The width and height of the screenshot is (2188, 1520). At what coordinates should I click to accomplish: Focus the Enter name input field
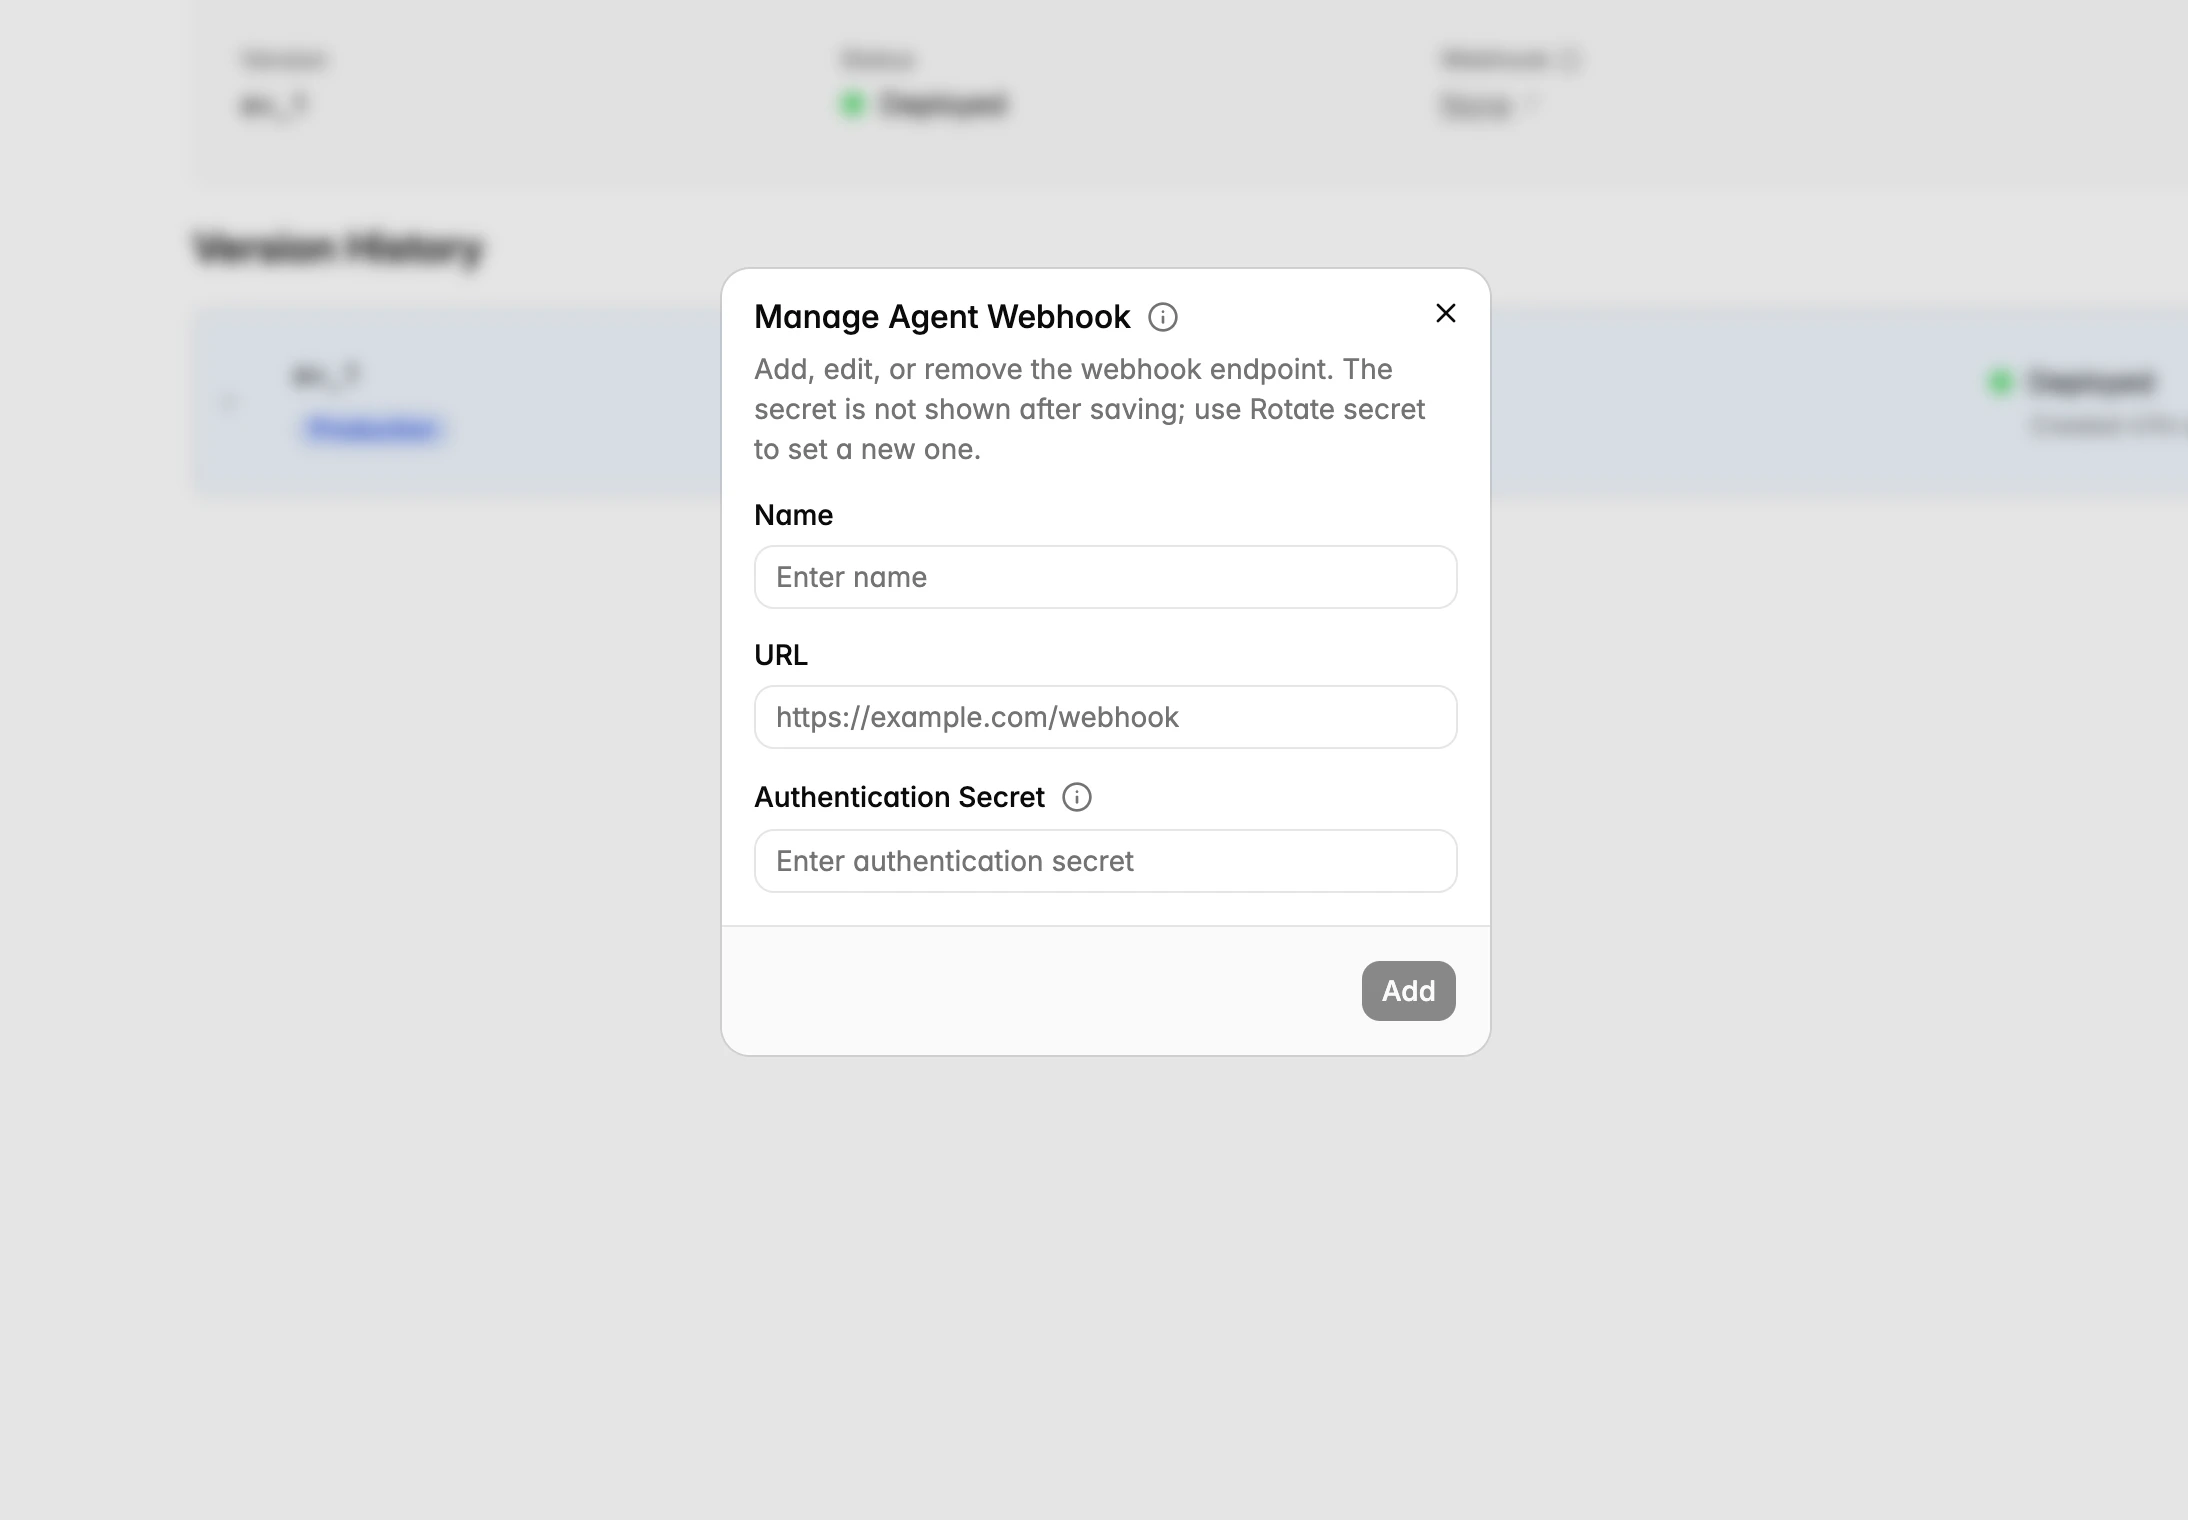point(1104,577)
